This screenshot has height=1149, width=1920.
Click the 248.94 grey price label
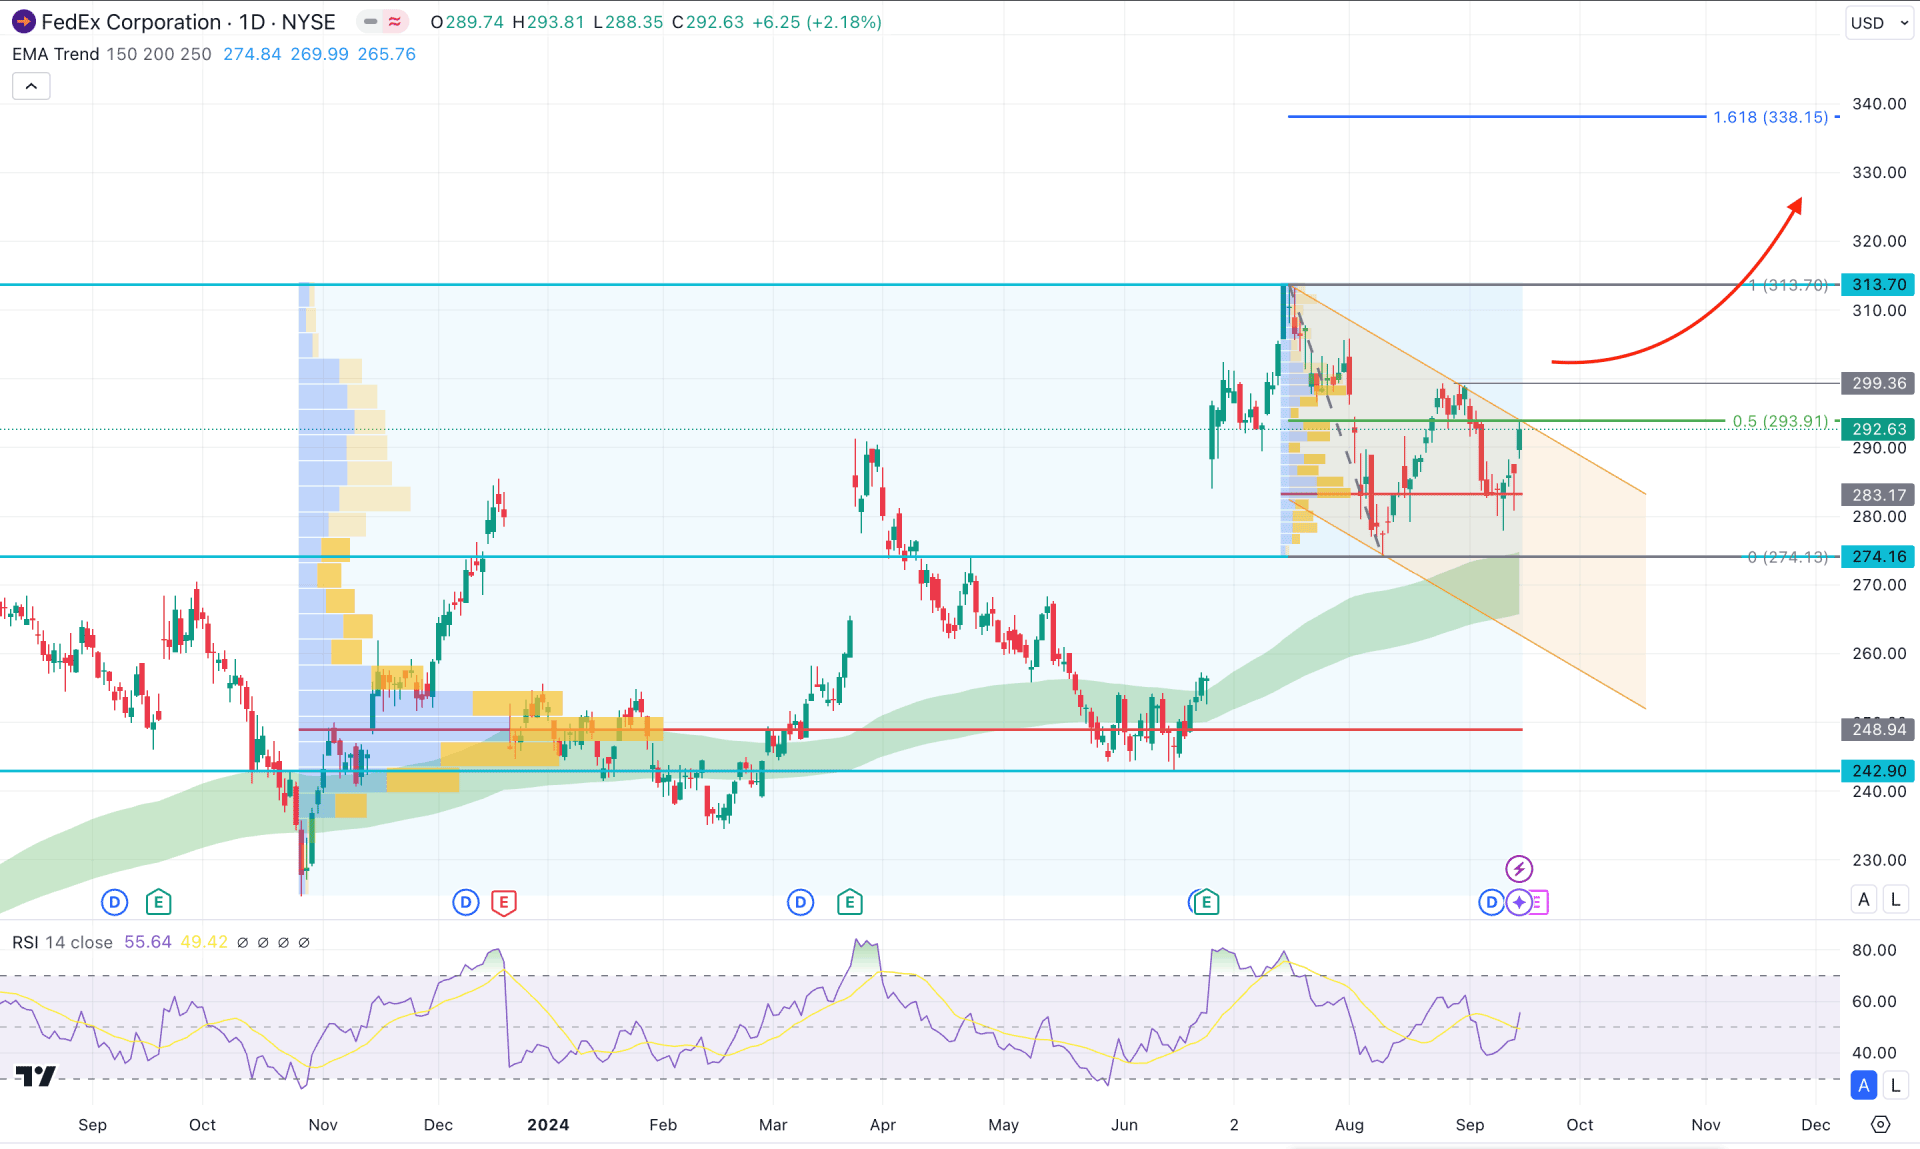(x=1878, y=729)
